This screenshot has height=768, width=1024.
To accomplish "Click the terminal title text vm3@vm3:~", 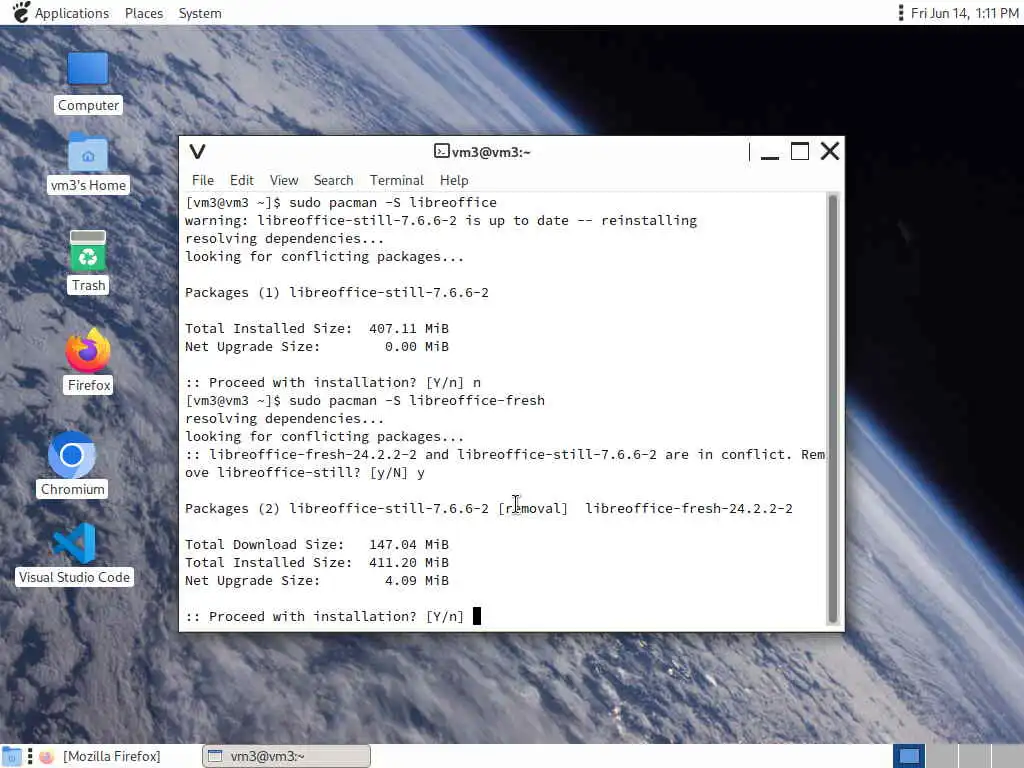I will tap(491, 152).
